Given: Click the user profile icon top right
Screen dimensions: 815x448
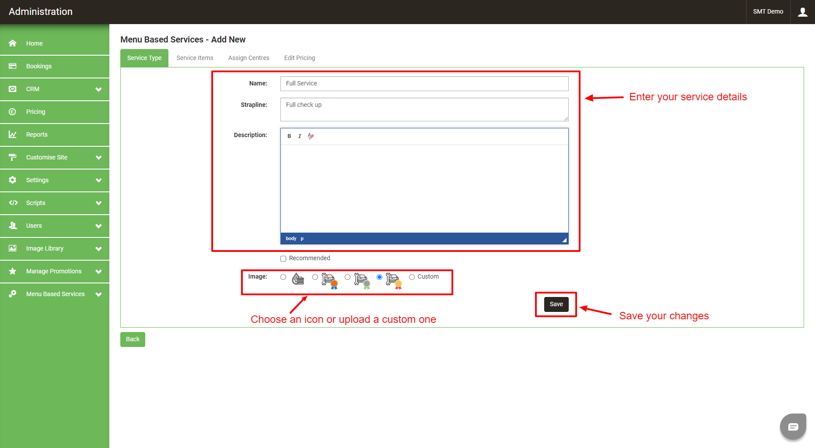Looking at the screenshot, I should 802,12.
